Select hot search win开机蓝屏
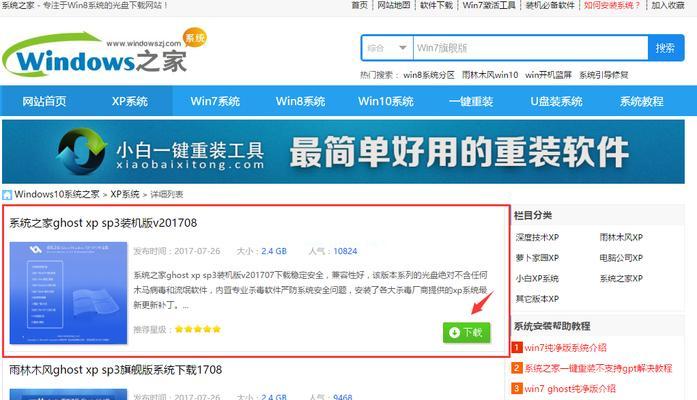The height and width of the screenshot is (400, 697). [x=548, y=75]
